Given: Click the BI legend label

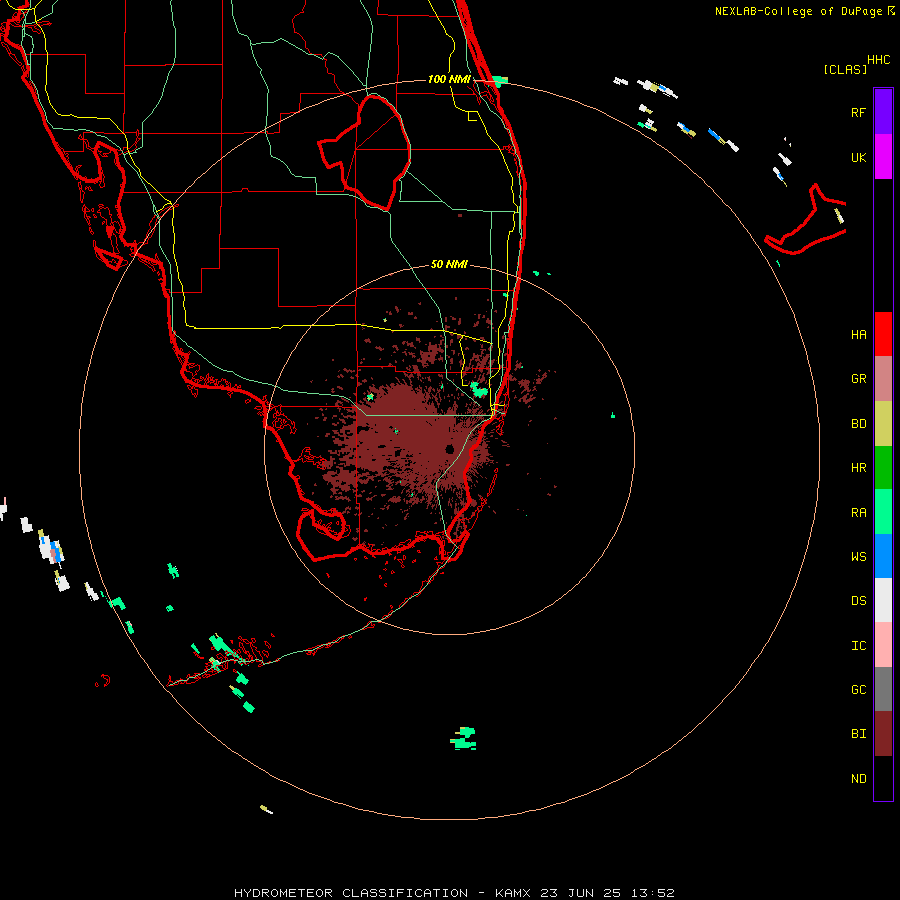Looking at the screenshot, I should point(858,734).
